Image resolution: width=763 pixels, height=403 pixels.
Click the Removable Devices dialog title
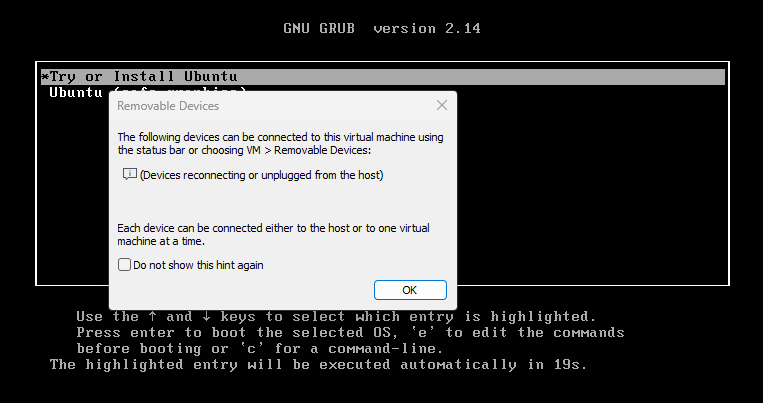(168, 106)
